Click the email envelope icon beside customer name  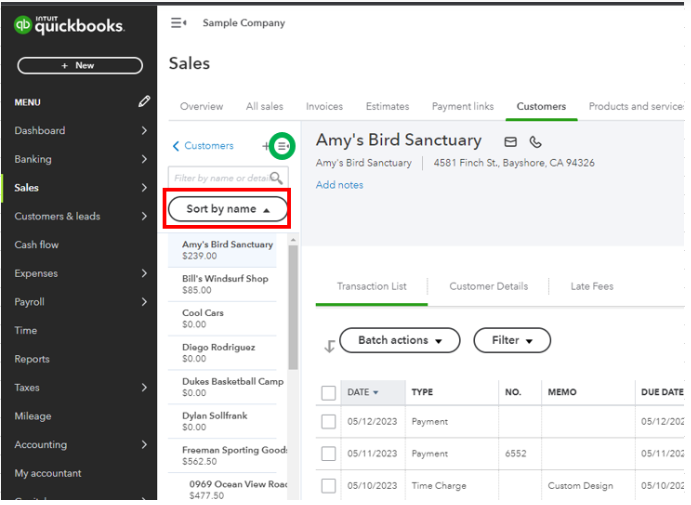click(x=511, y=142)
